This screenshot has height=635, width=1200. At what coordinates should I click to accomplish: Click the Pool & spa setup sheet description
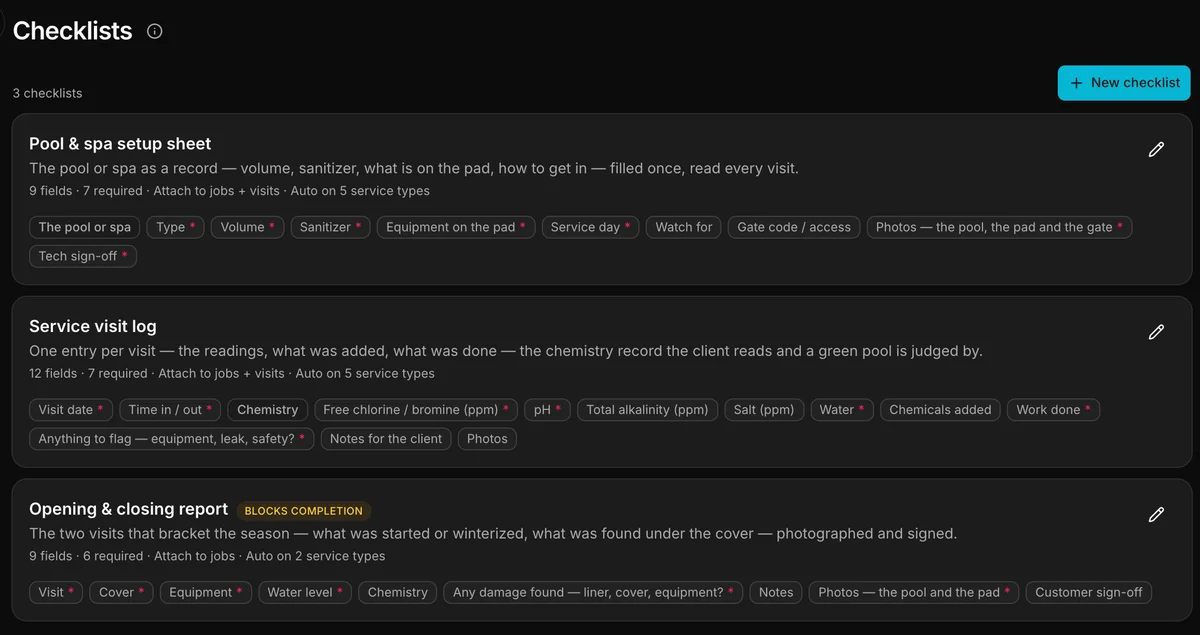tap(414, 169)
